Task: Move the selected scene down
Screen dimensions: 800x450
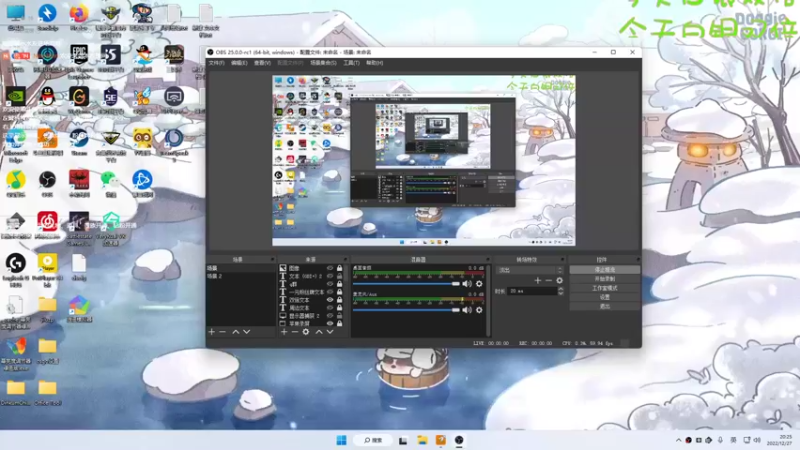Action: tap(247, 332)
